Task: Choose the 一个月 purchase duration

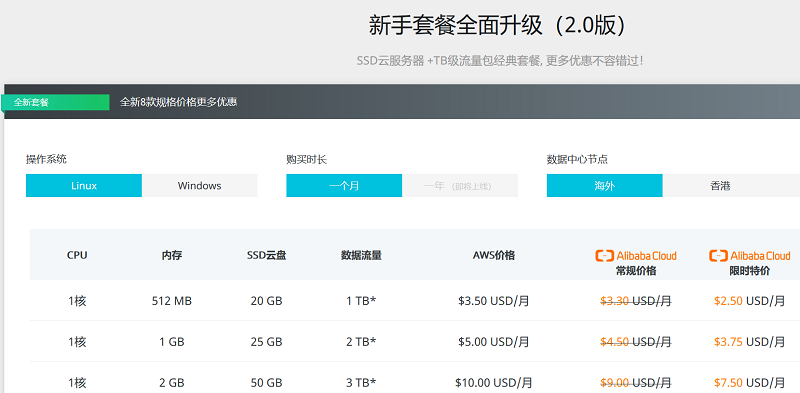Action: pyautogui.click(x=344, y=186)
